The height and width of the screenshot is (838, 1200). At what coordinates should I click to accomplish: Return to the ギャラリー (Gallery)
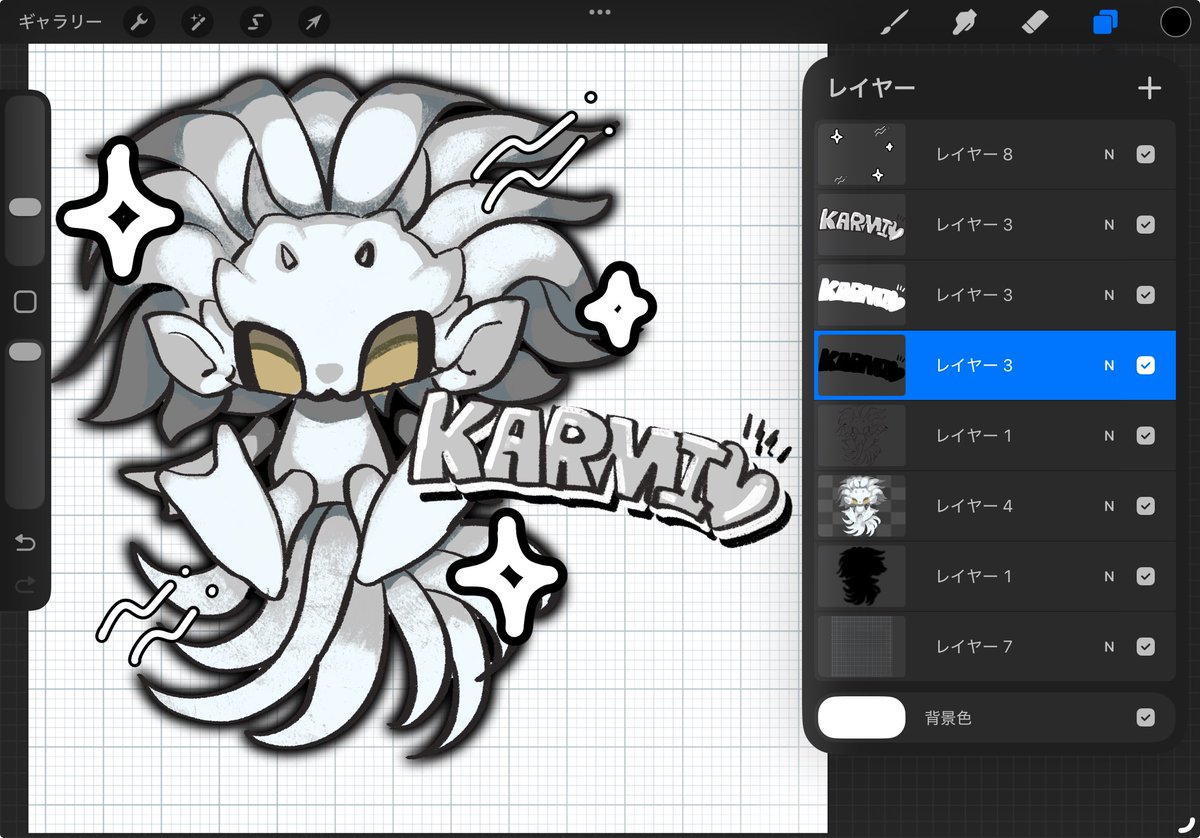click(59, 21)
